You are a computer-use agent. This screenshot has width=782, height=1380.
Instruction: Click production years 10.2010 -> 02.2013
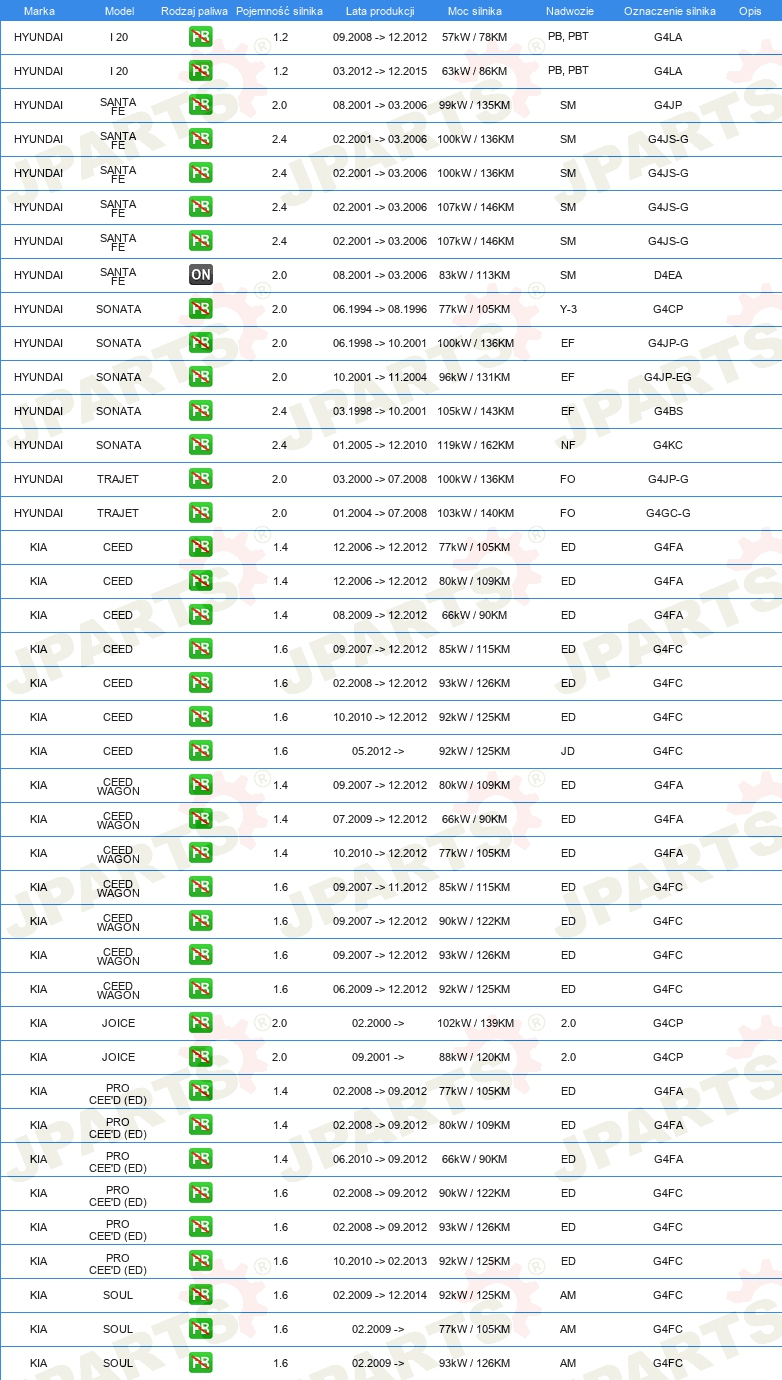pos(380,1261)
